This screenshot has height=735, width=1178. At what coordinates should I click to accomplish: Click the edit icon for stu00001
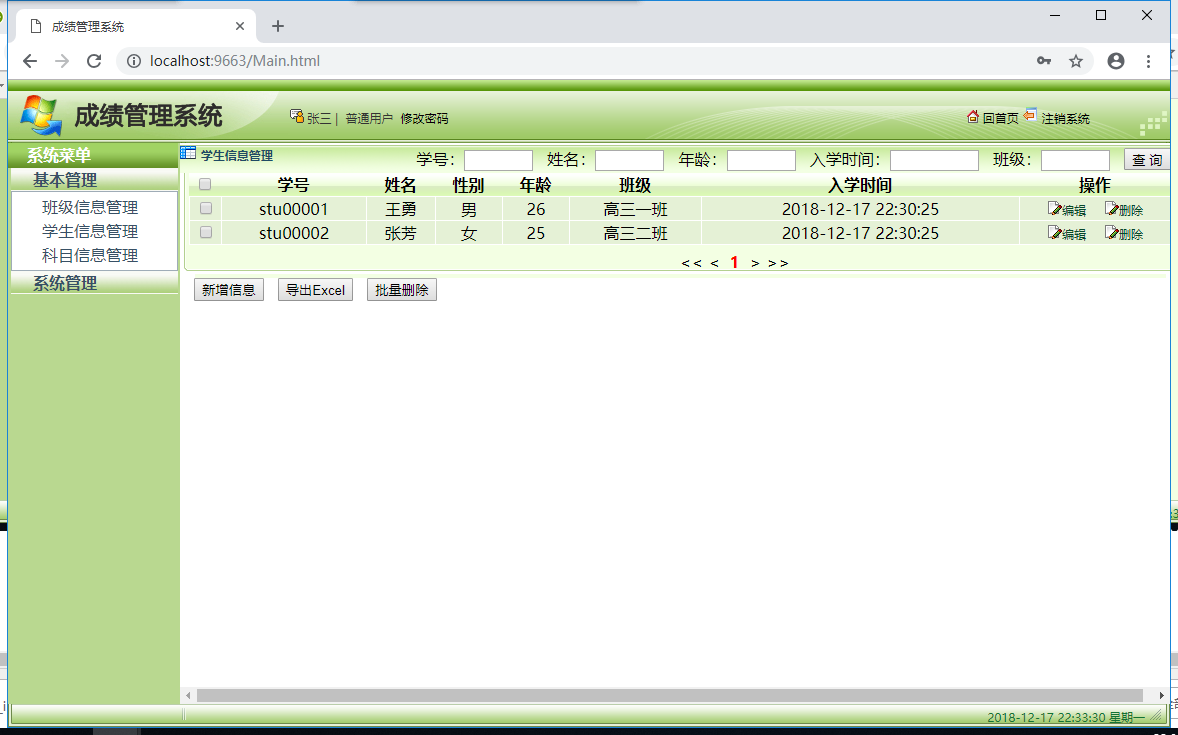click(x=1055, y=209)
